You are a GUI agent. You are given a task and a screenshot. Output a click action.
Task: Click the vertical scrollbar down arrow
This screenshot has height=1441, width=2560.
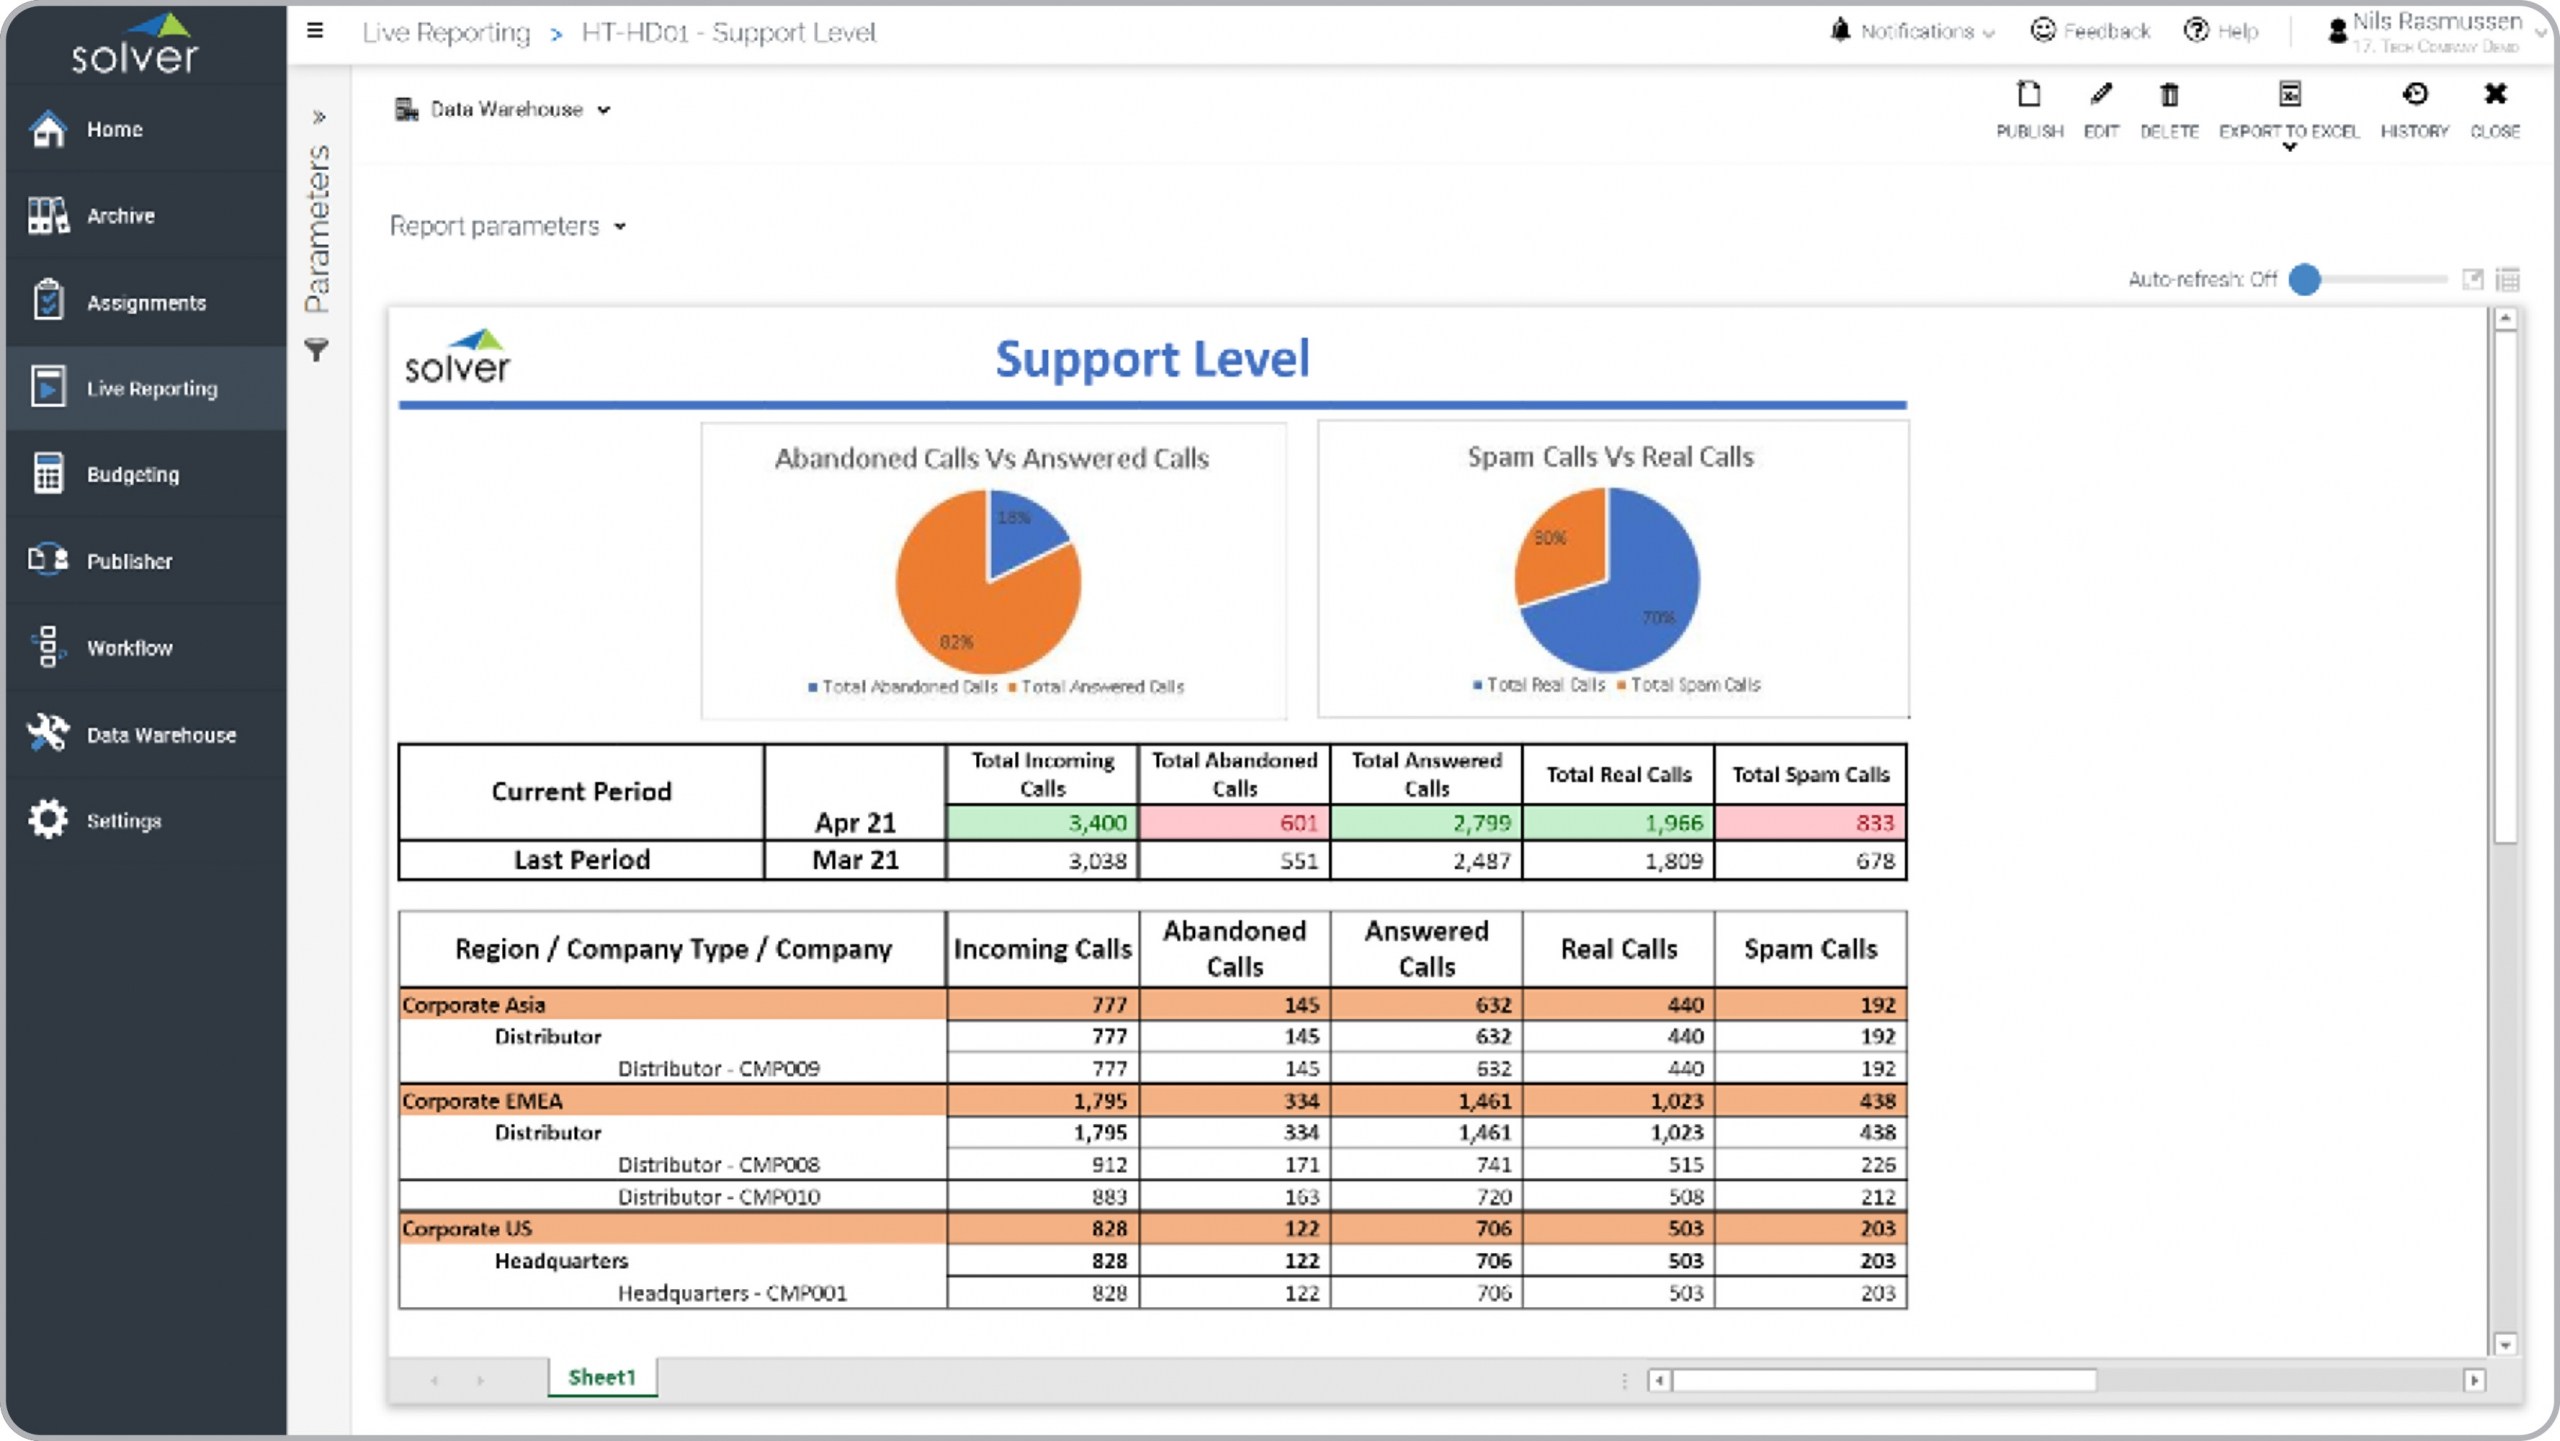click(x=2504, y=1345)
